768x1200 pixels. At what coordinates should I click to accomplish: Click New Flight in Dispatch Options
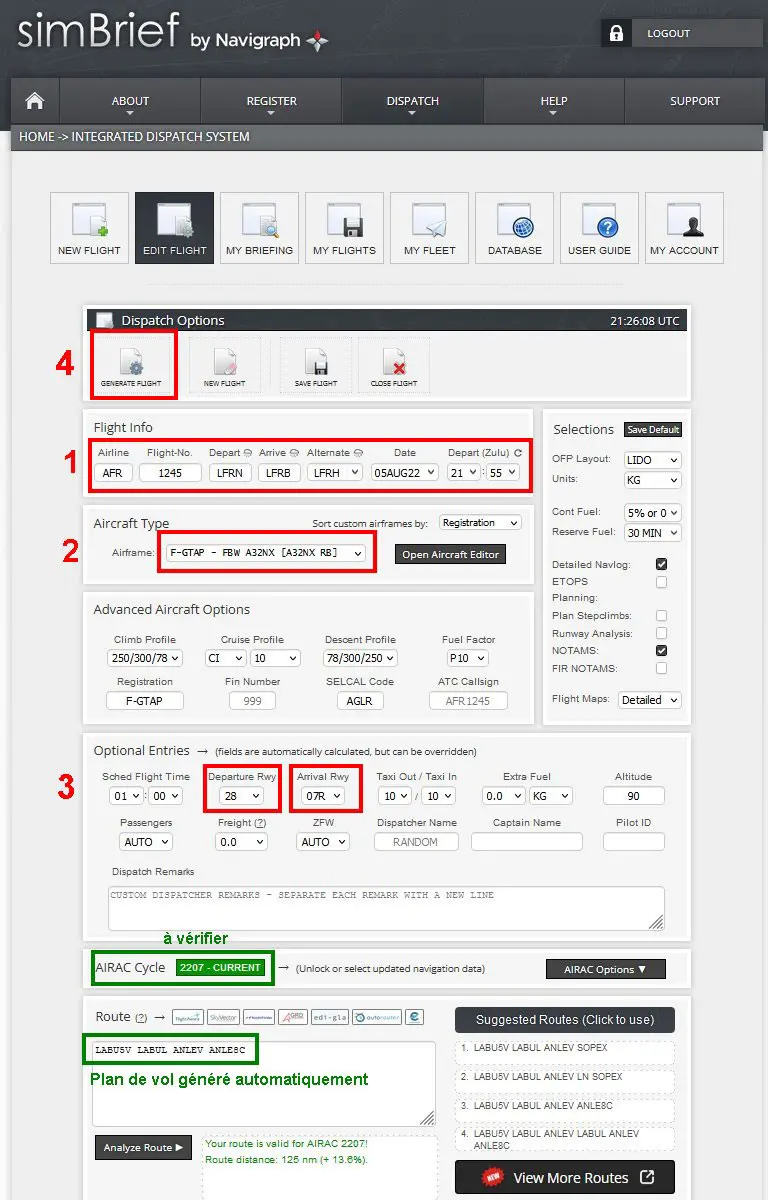[x=225, y=366]
